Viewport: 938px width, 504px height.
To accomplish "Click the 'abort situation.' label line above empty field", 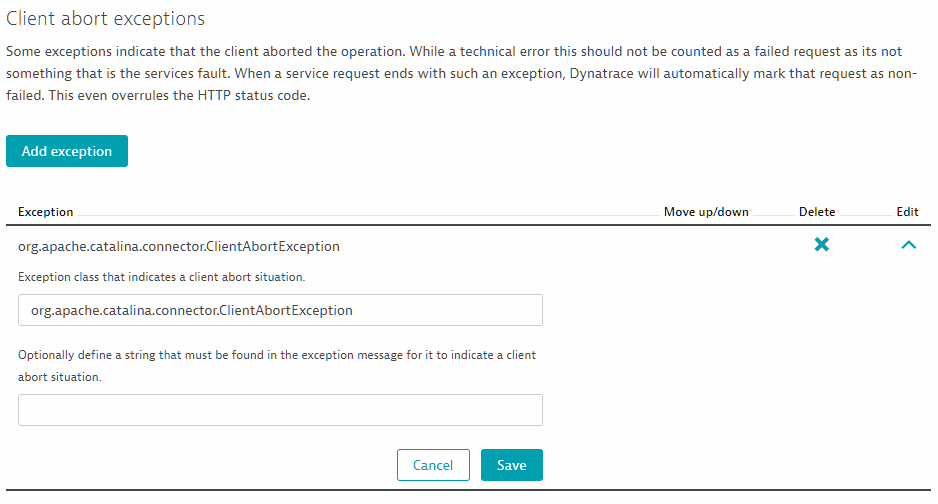I will point(60,377).
